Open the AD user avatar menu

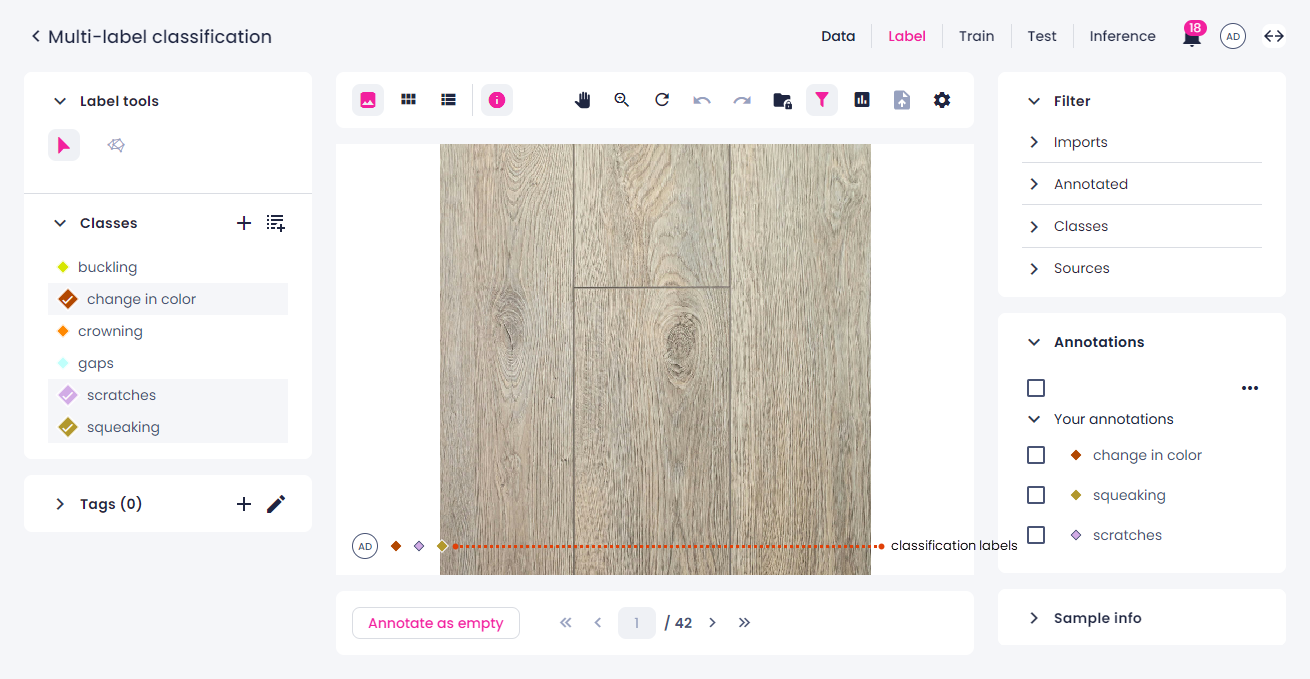(1233, 37)
